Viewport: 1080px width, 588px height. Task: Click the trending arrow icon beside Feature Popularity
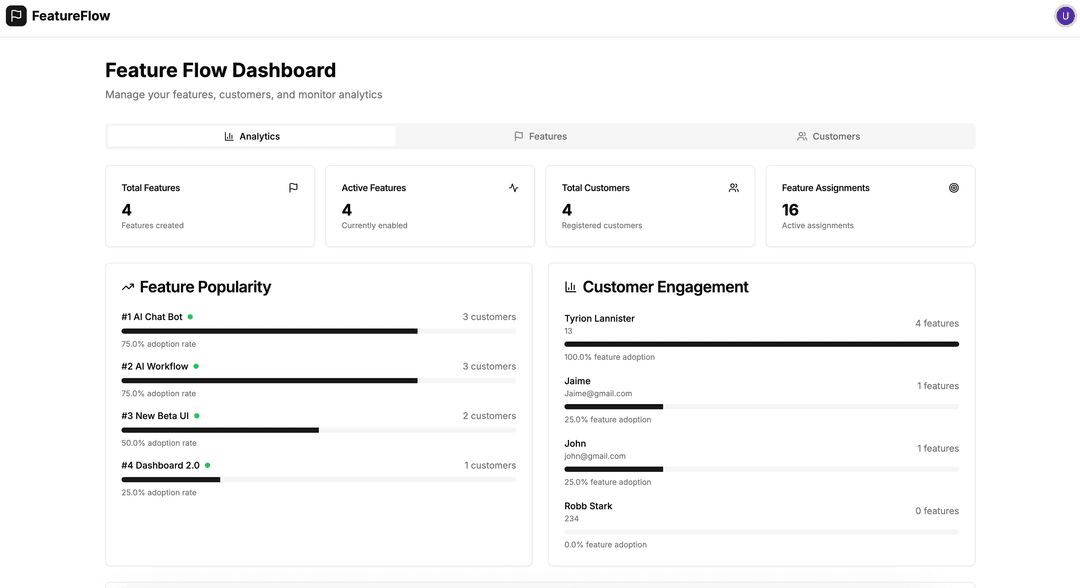point(127,286)
